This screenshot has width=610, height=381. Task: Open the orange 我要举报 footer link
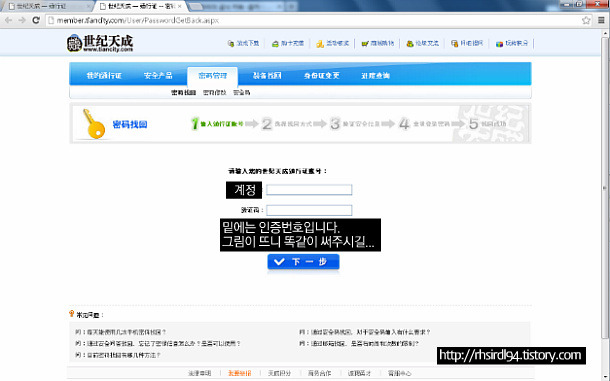pos(240,373)
